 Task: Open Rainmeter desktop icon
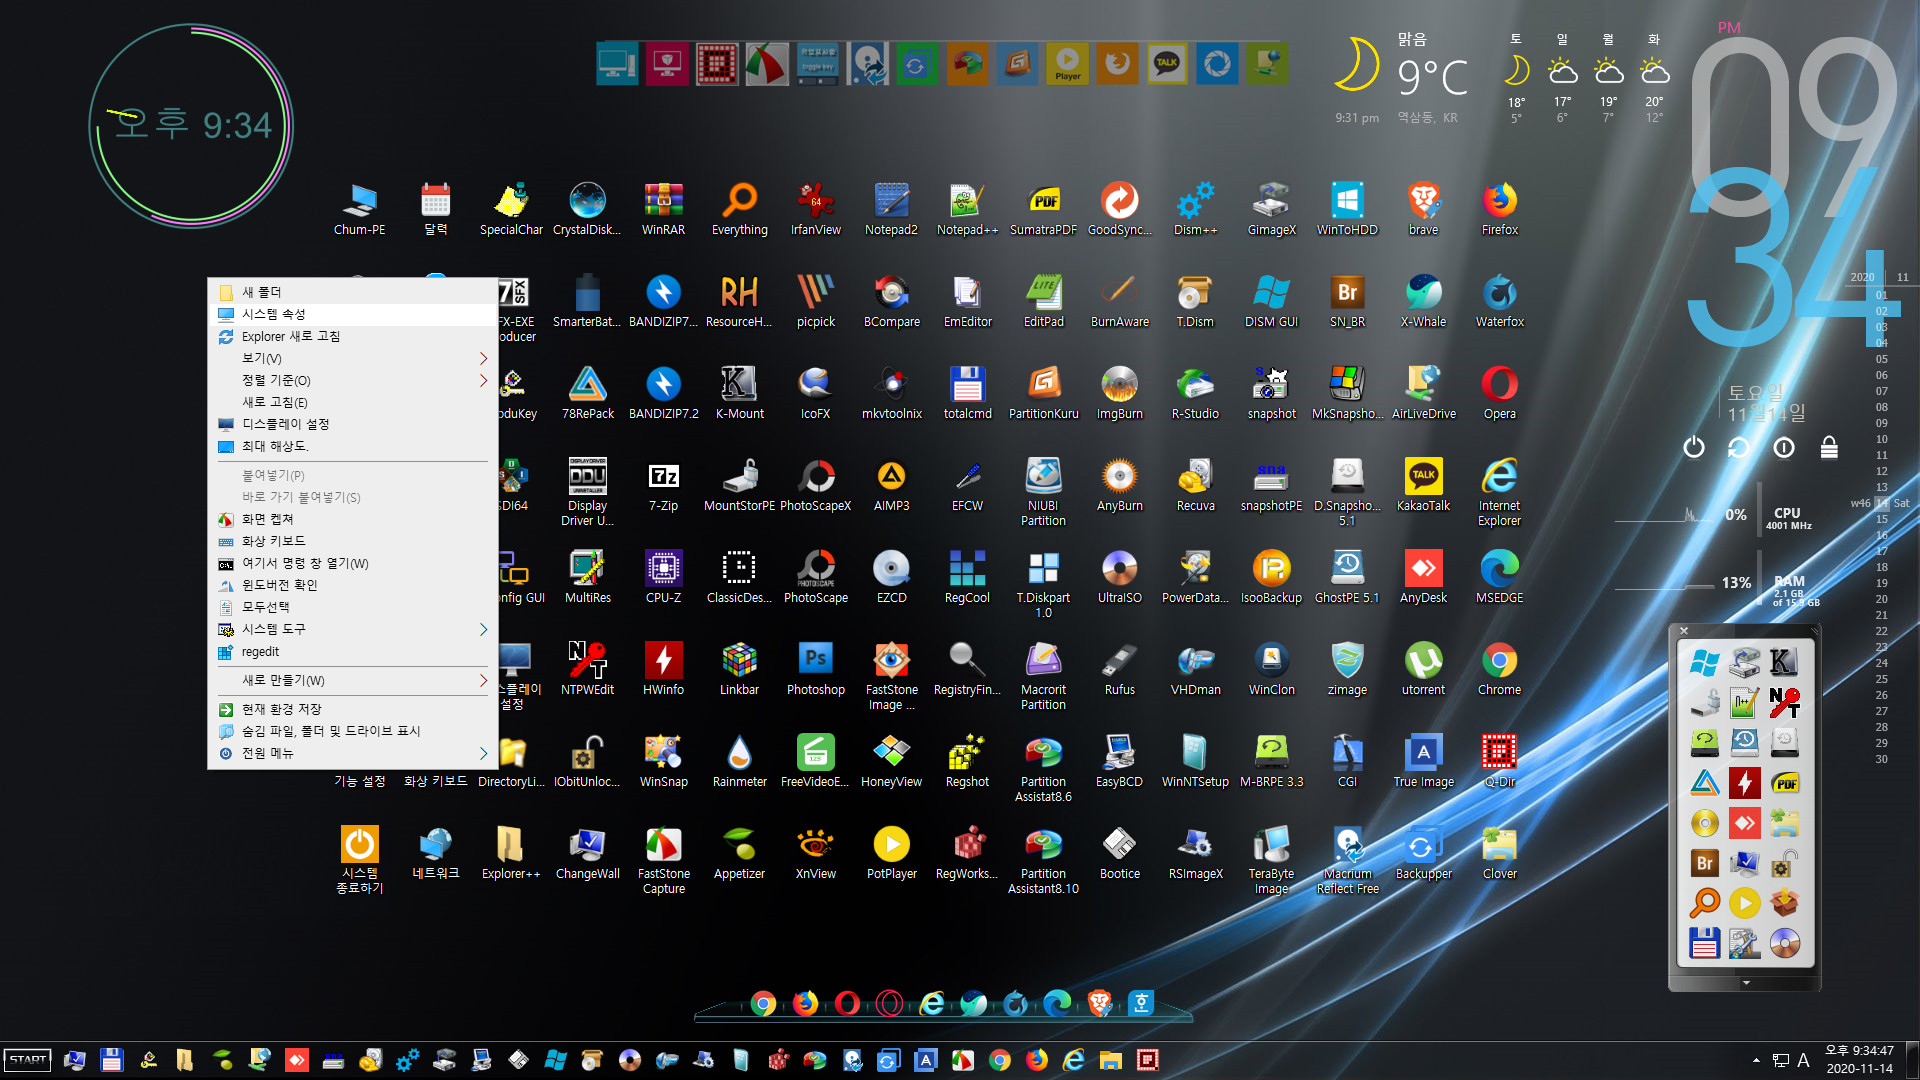(x=740, y=760)
